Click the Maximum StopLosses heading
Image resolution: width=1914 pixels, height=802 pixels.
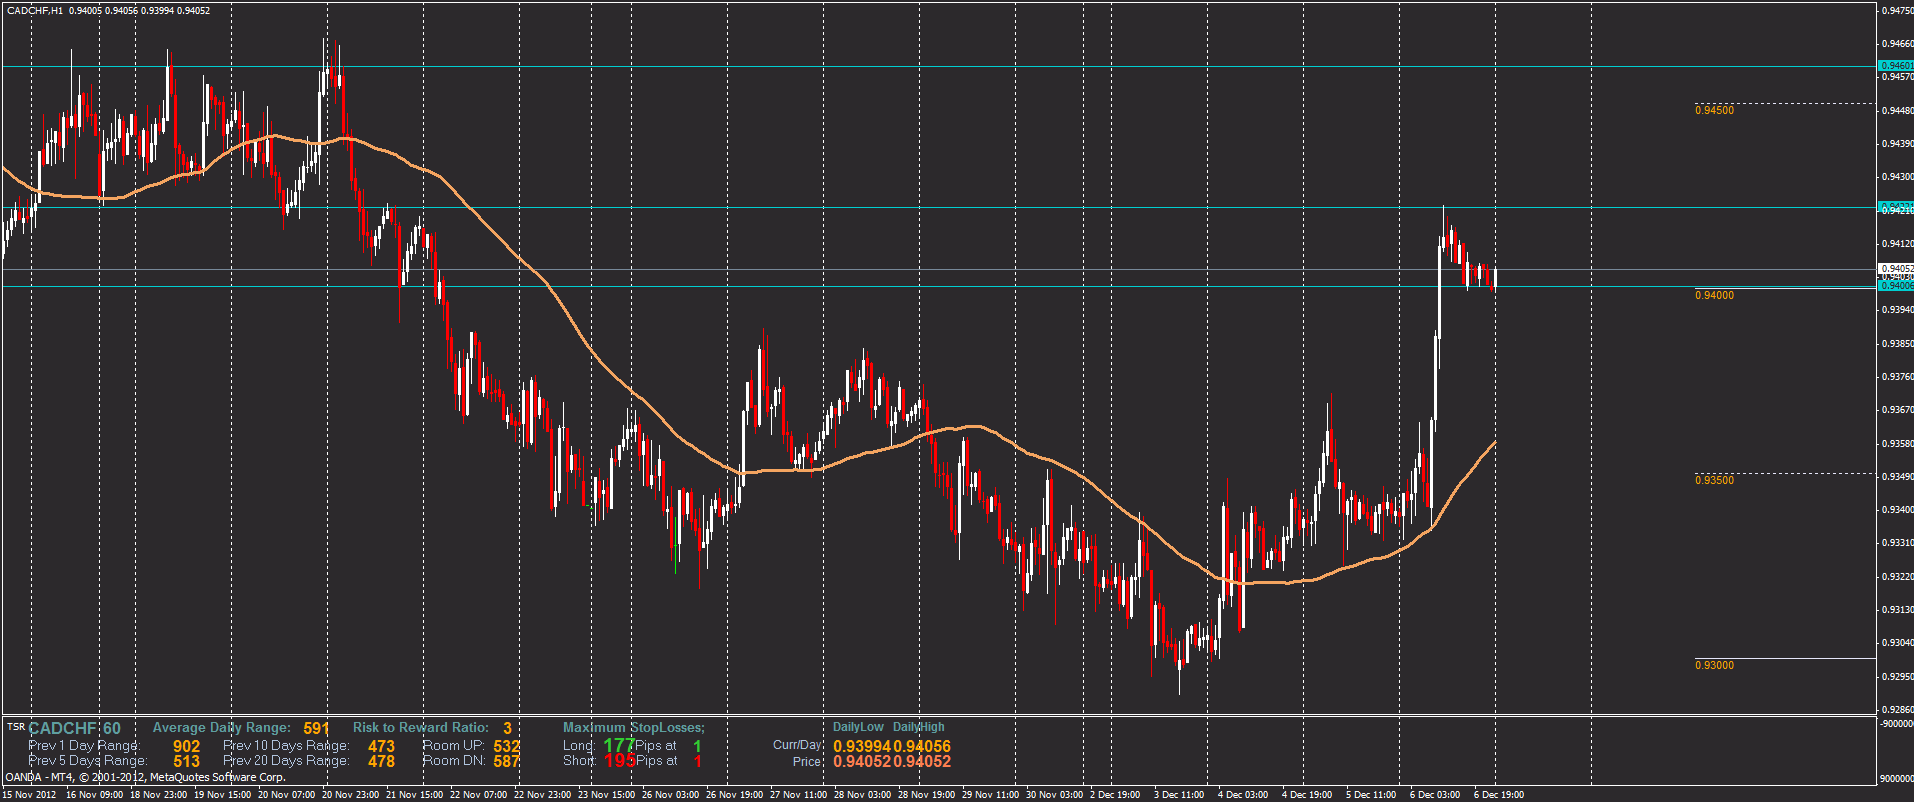pos(633,728)
